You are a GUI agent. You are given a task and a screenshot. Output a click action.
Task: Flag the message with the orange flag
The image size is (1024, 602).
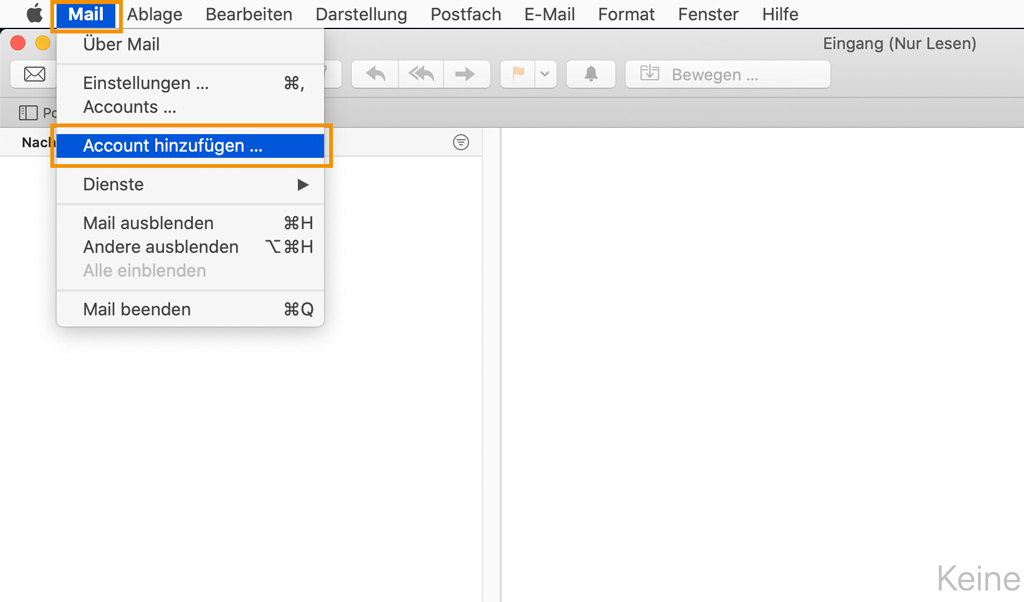(519, 74)
